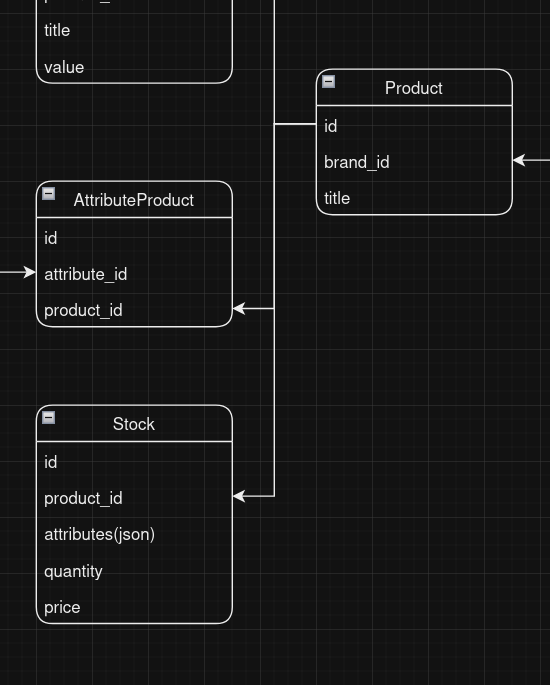Select the Product table header
Viewport: 550px width, 685px height.
coord(414,88)
